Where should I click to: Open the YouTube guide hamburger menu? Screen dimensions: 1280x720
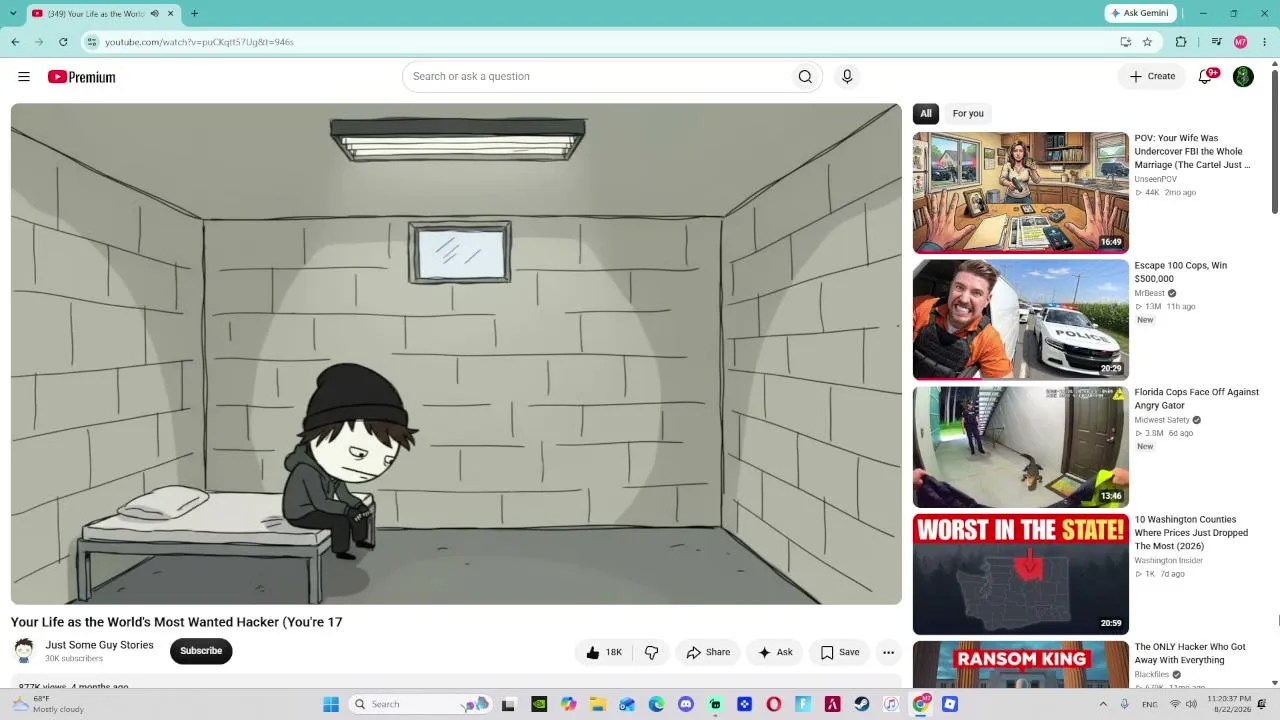[24, 77]
